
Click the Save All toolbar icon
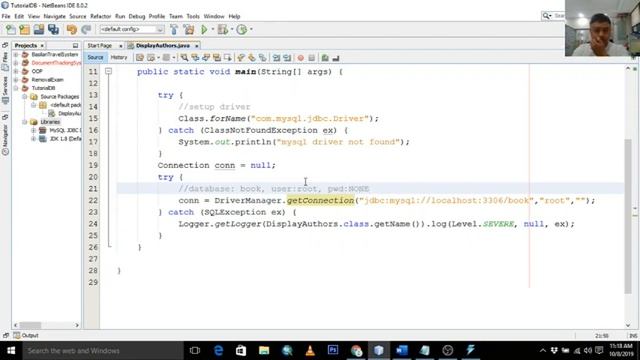pyautogui.click(x=53, y=29)
